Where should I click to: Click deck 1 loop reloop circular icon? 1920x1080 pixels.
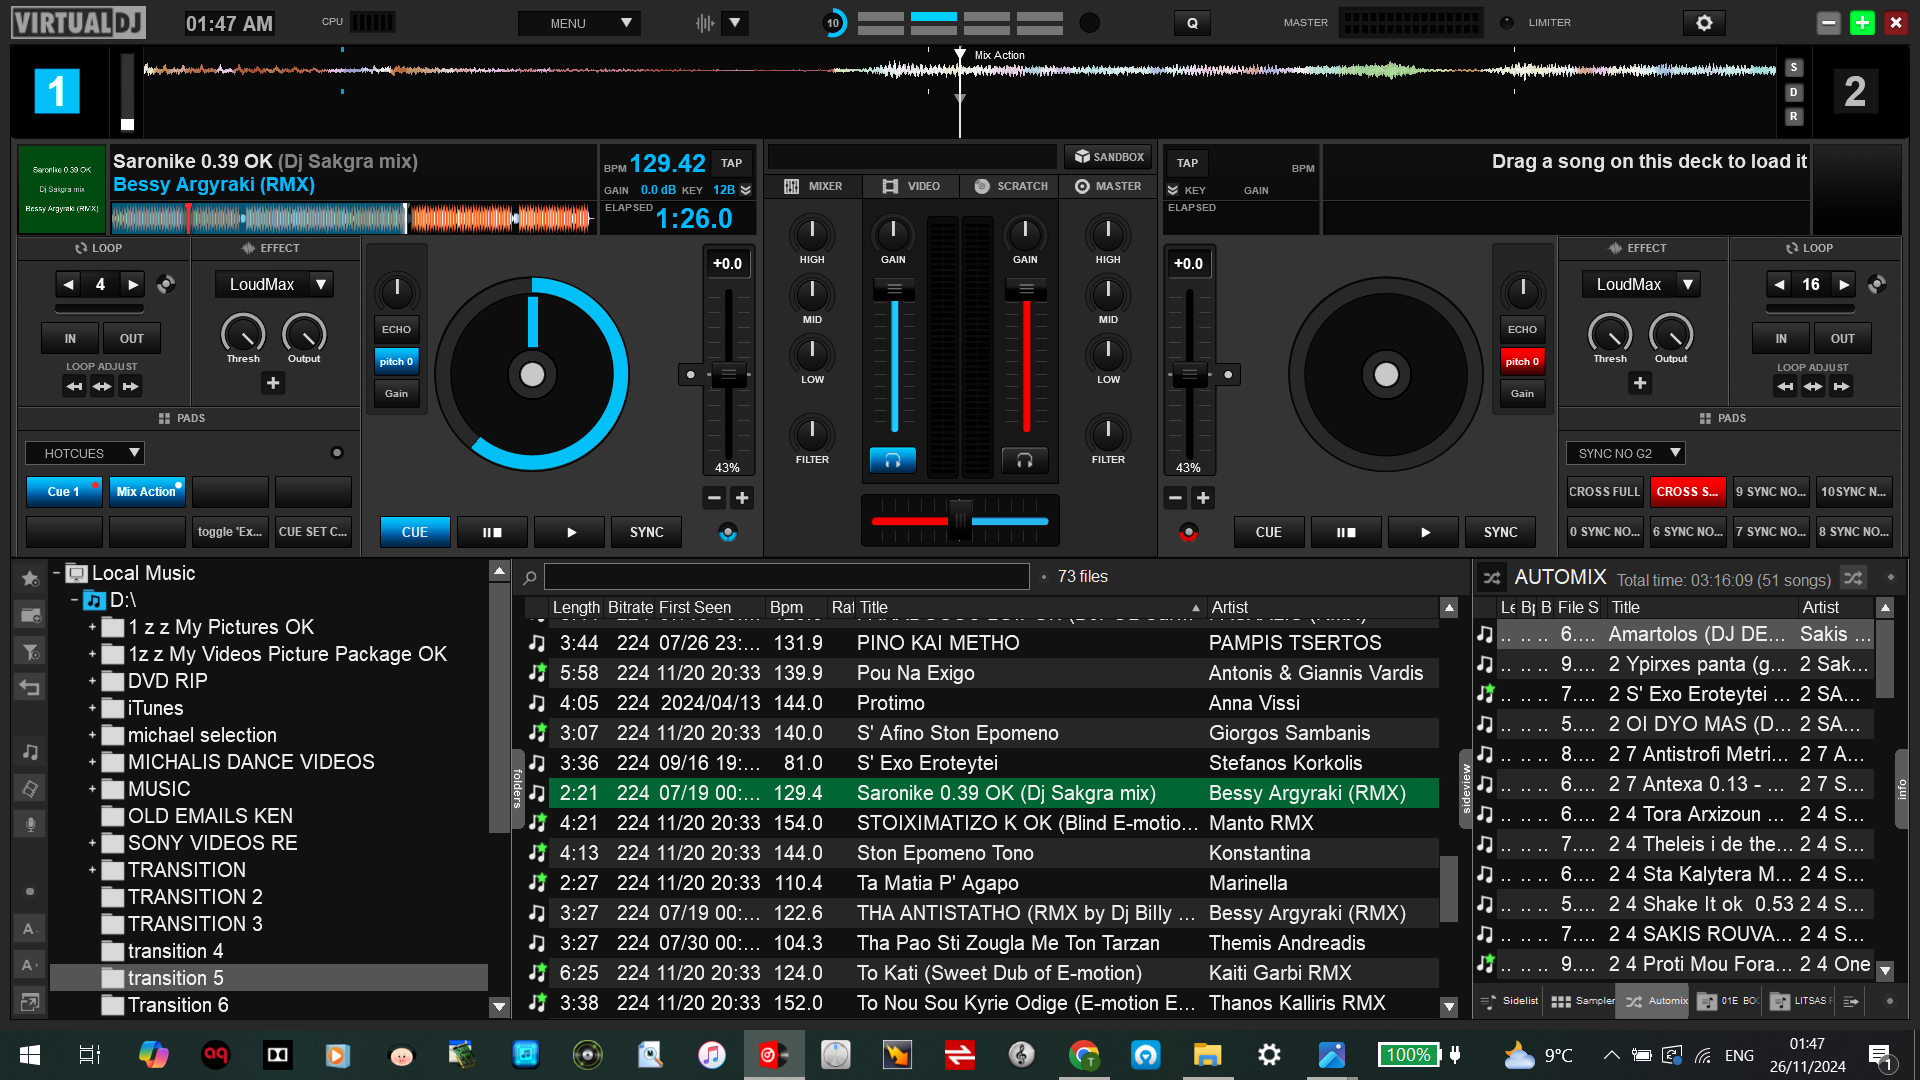coord(166,284)
